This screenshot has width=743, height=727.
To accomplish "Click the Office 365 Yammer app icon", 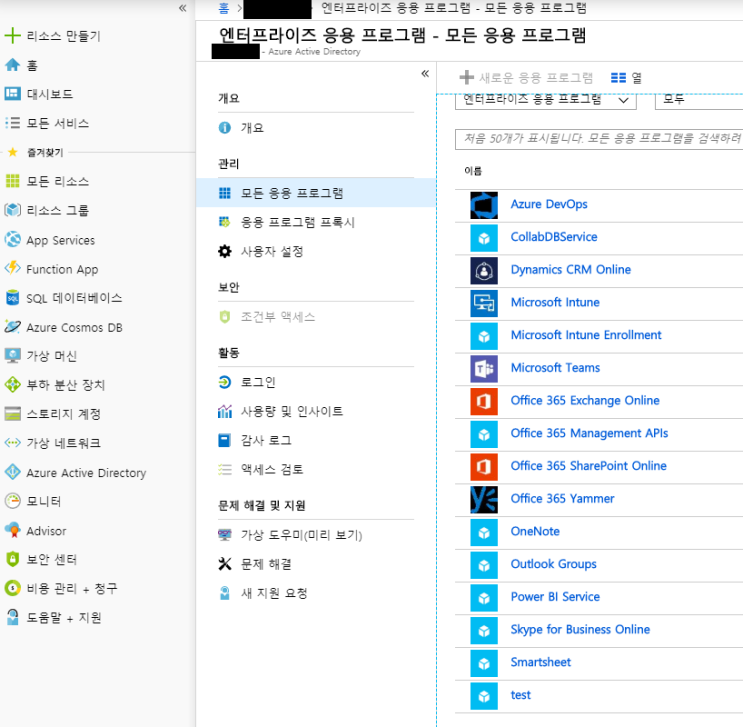I will click(484, 499).
